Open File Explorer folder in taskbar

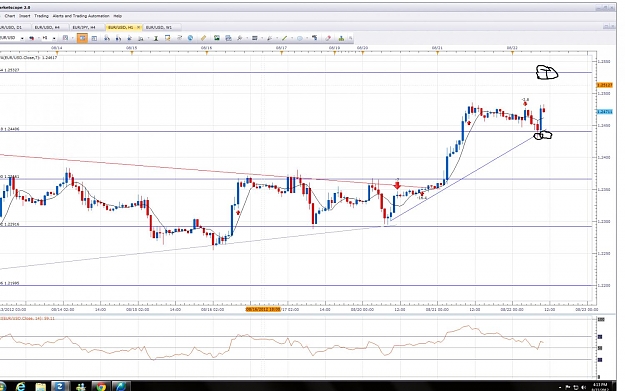pos(41,386)
